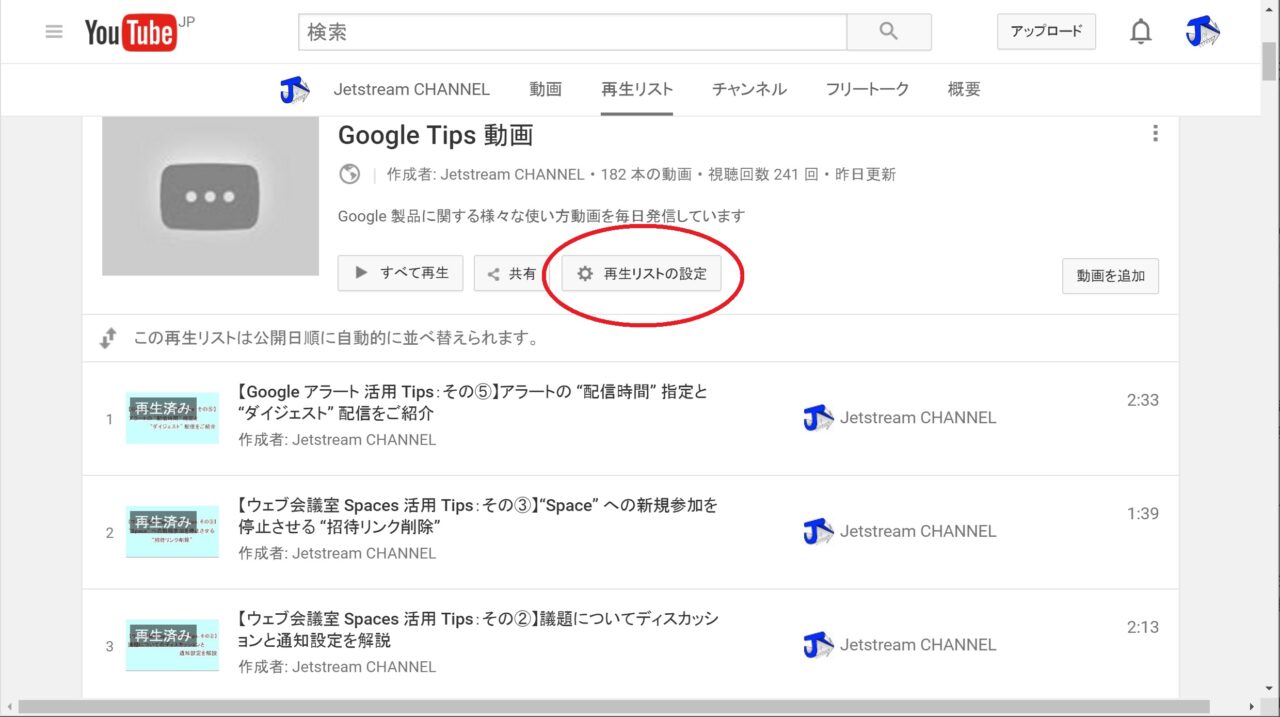Click the YouTube logo
1280x717 pixels.
pos(131,33)
